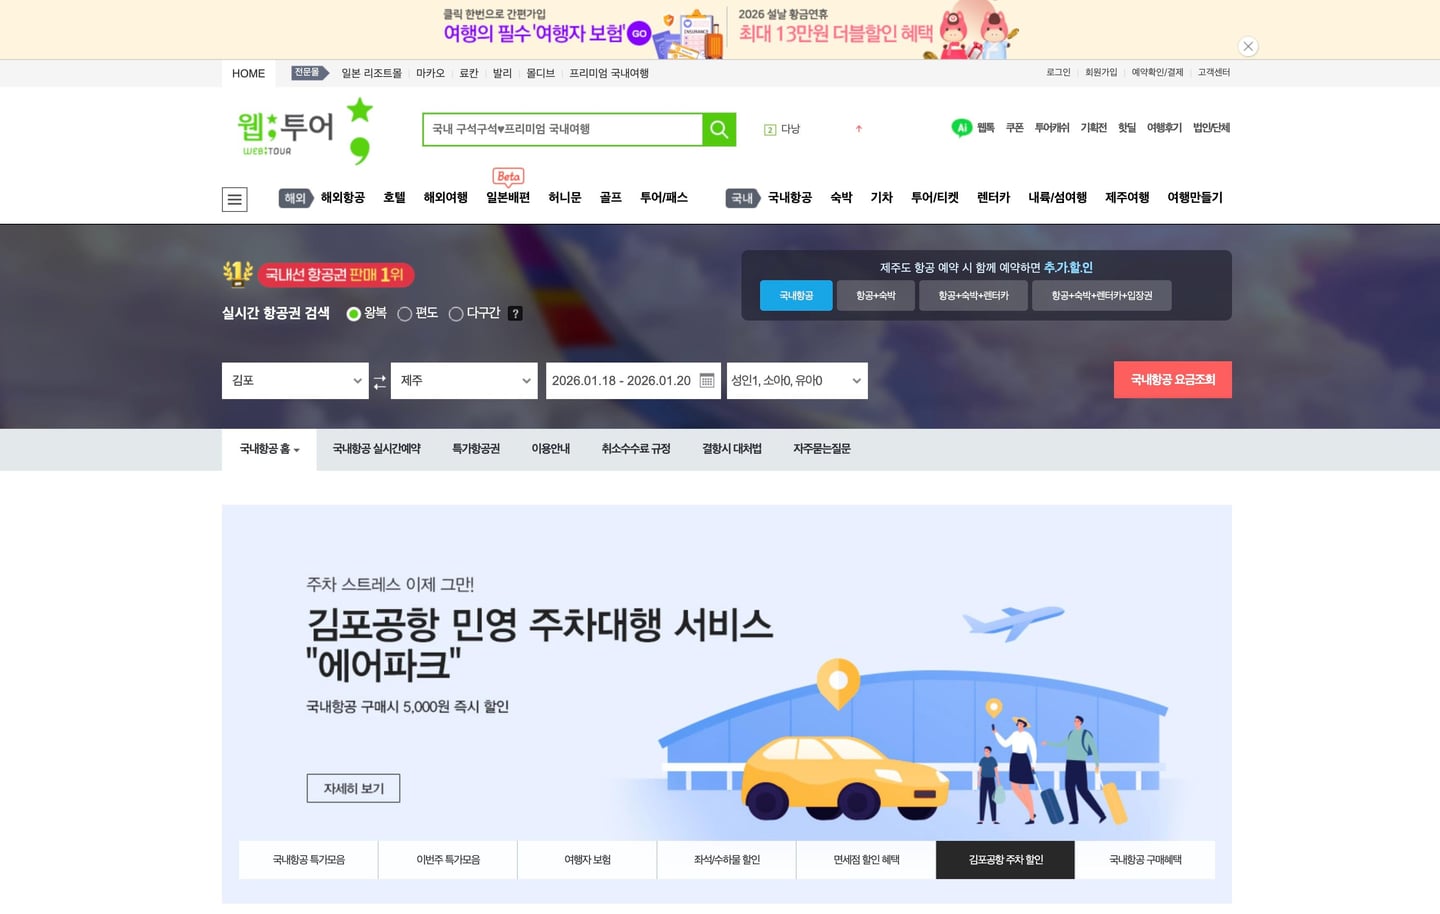Open the 제주 arrival dropdown

(x=464, y=381)
